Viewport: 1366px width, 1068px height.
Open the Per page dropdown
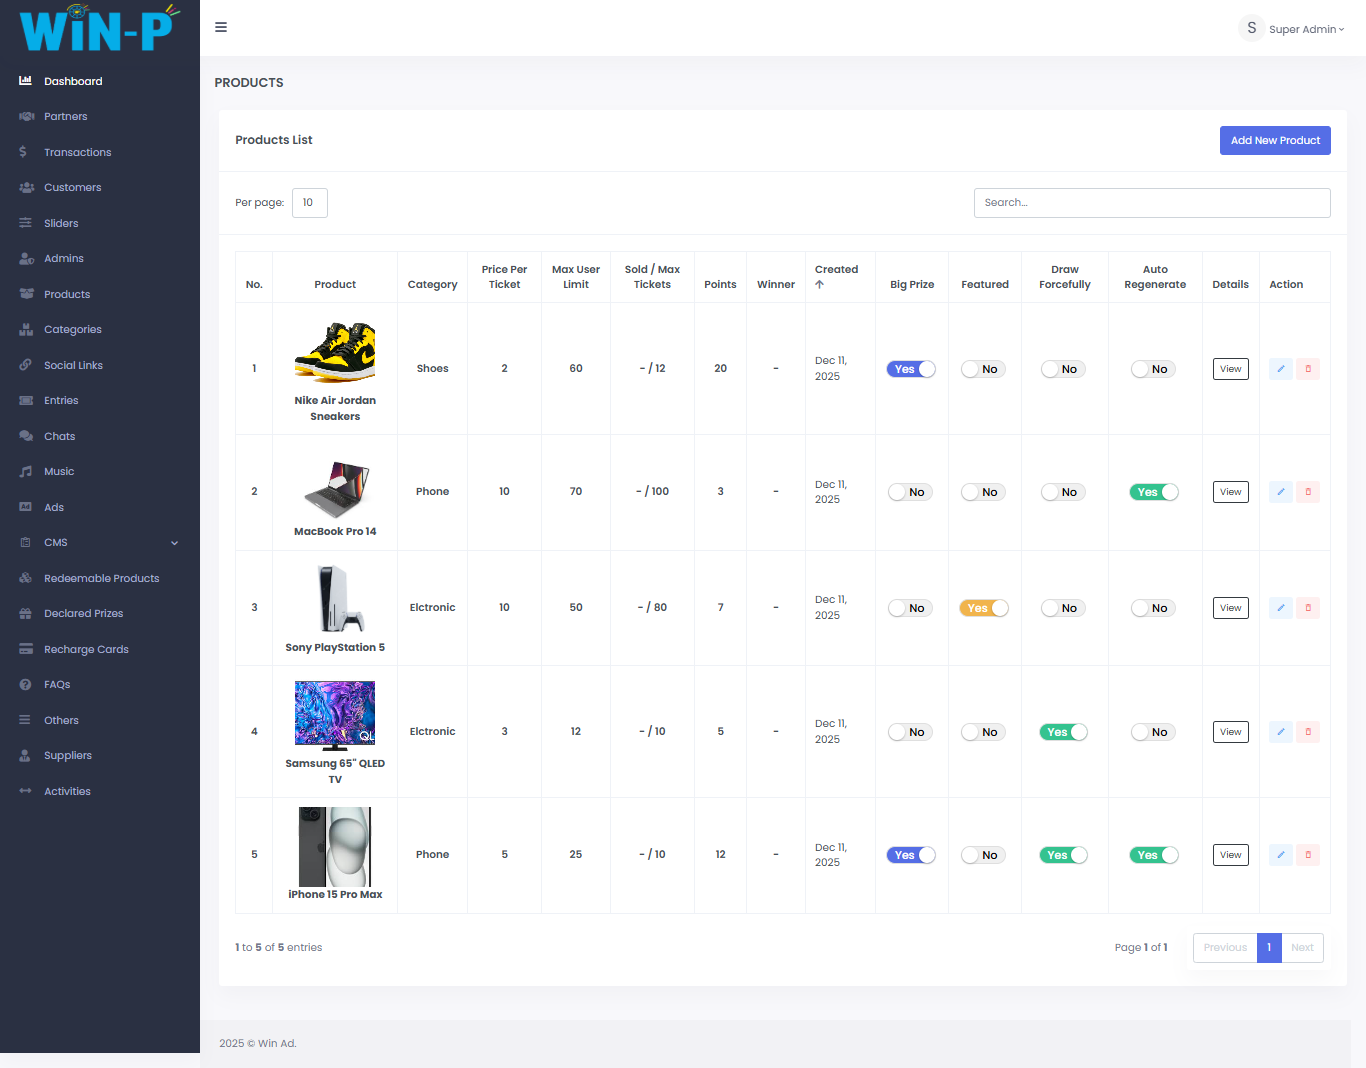click(x=310, y=203)
